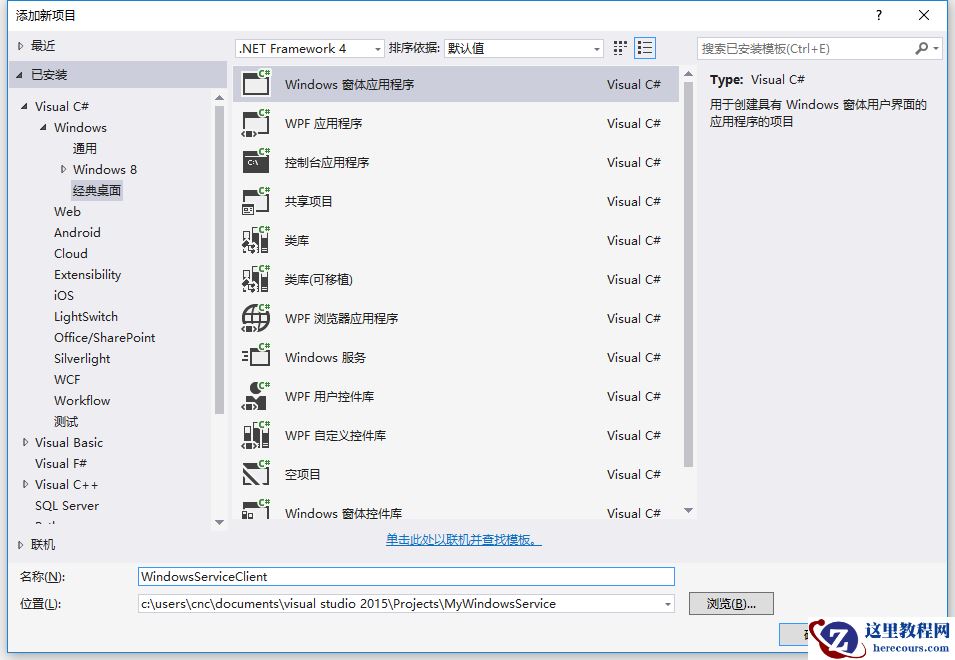Select the 经典桌面 tree item
This screenshot has height=660, width=955.
97,191
